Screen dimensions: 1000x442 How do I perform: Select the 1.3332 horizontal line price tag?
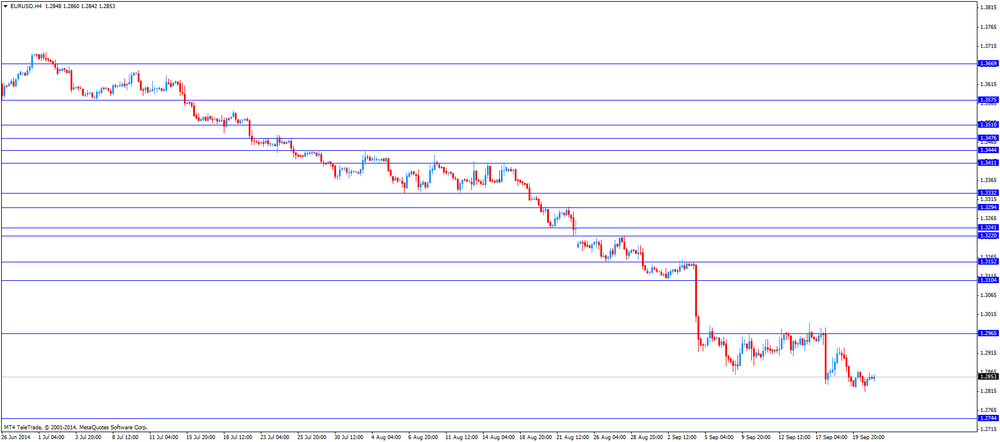coord(988,193)
